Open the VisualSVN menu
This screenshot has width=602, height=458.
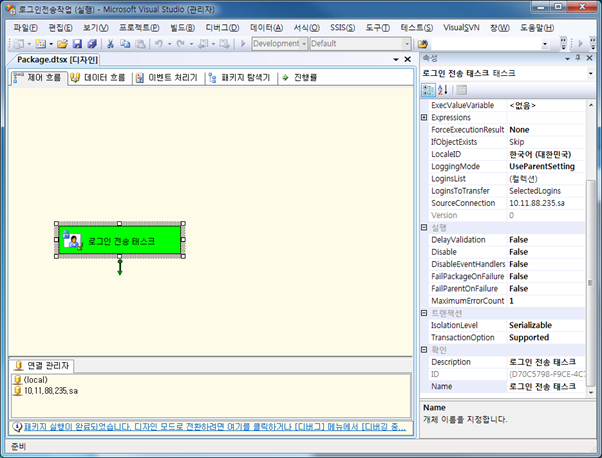pyautogui.click(x=461, y=28)
